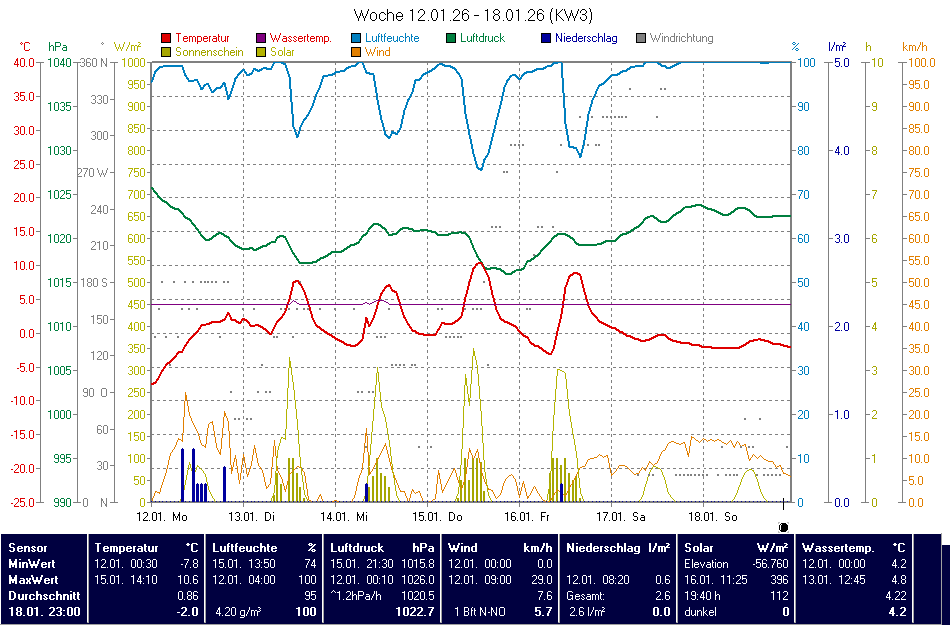950x625 pixels.
Task: Click the green Luftdruck legend square
Action: click(452, 39)
